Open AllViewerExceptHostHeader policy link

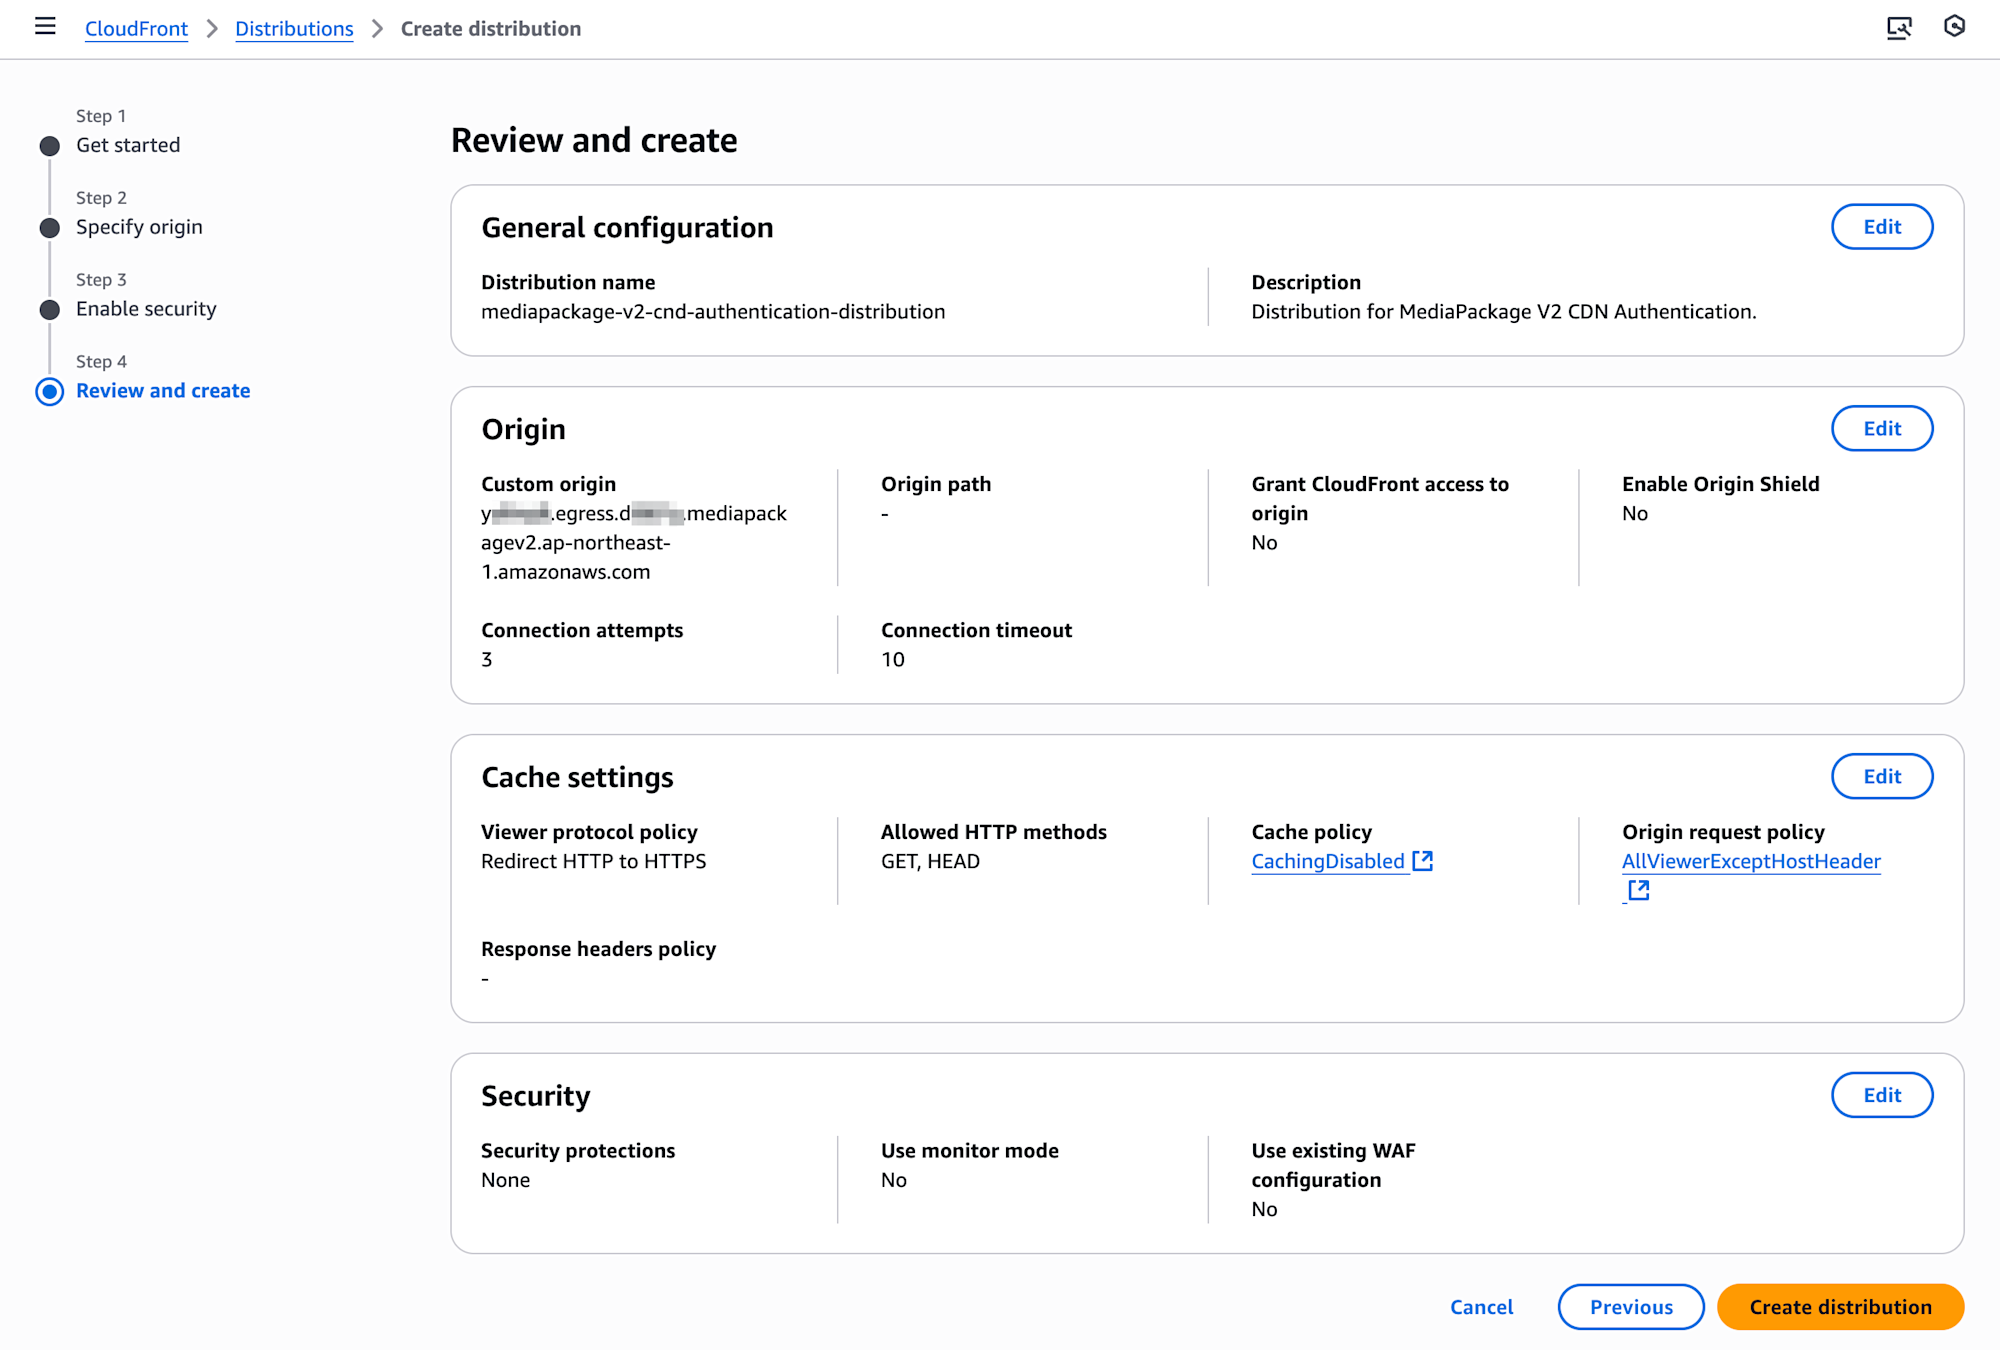tap(1750, 861)
